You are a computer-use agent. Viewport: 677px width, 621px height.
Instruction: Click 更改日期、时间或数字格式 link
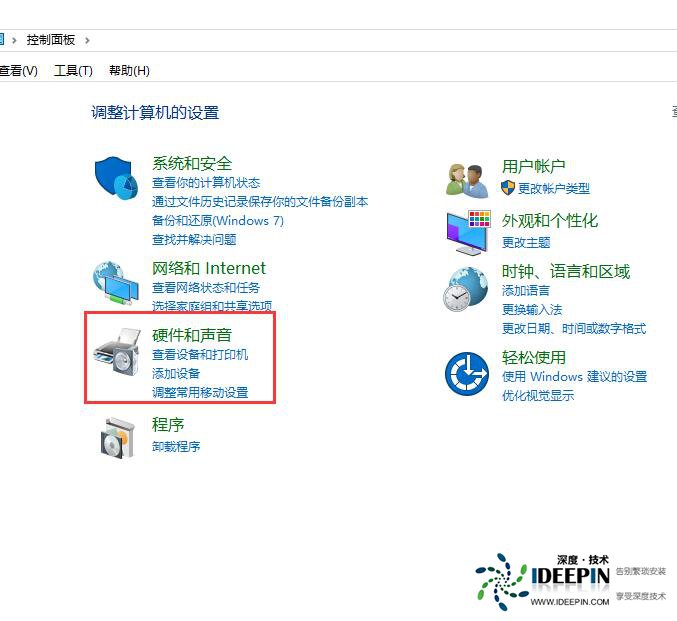pyautogui.click(x=574, y=329)
